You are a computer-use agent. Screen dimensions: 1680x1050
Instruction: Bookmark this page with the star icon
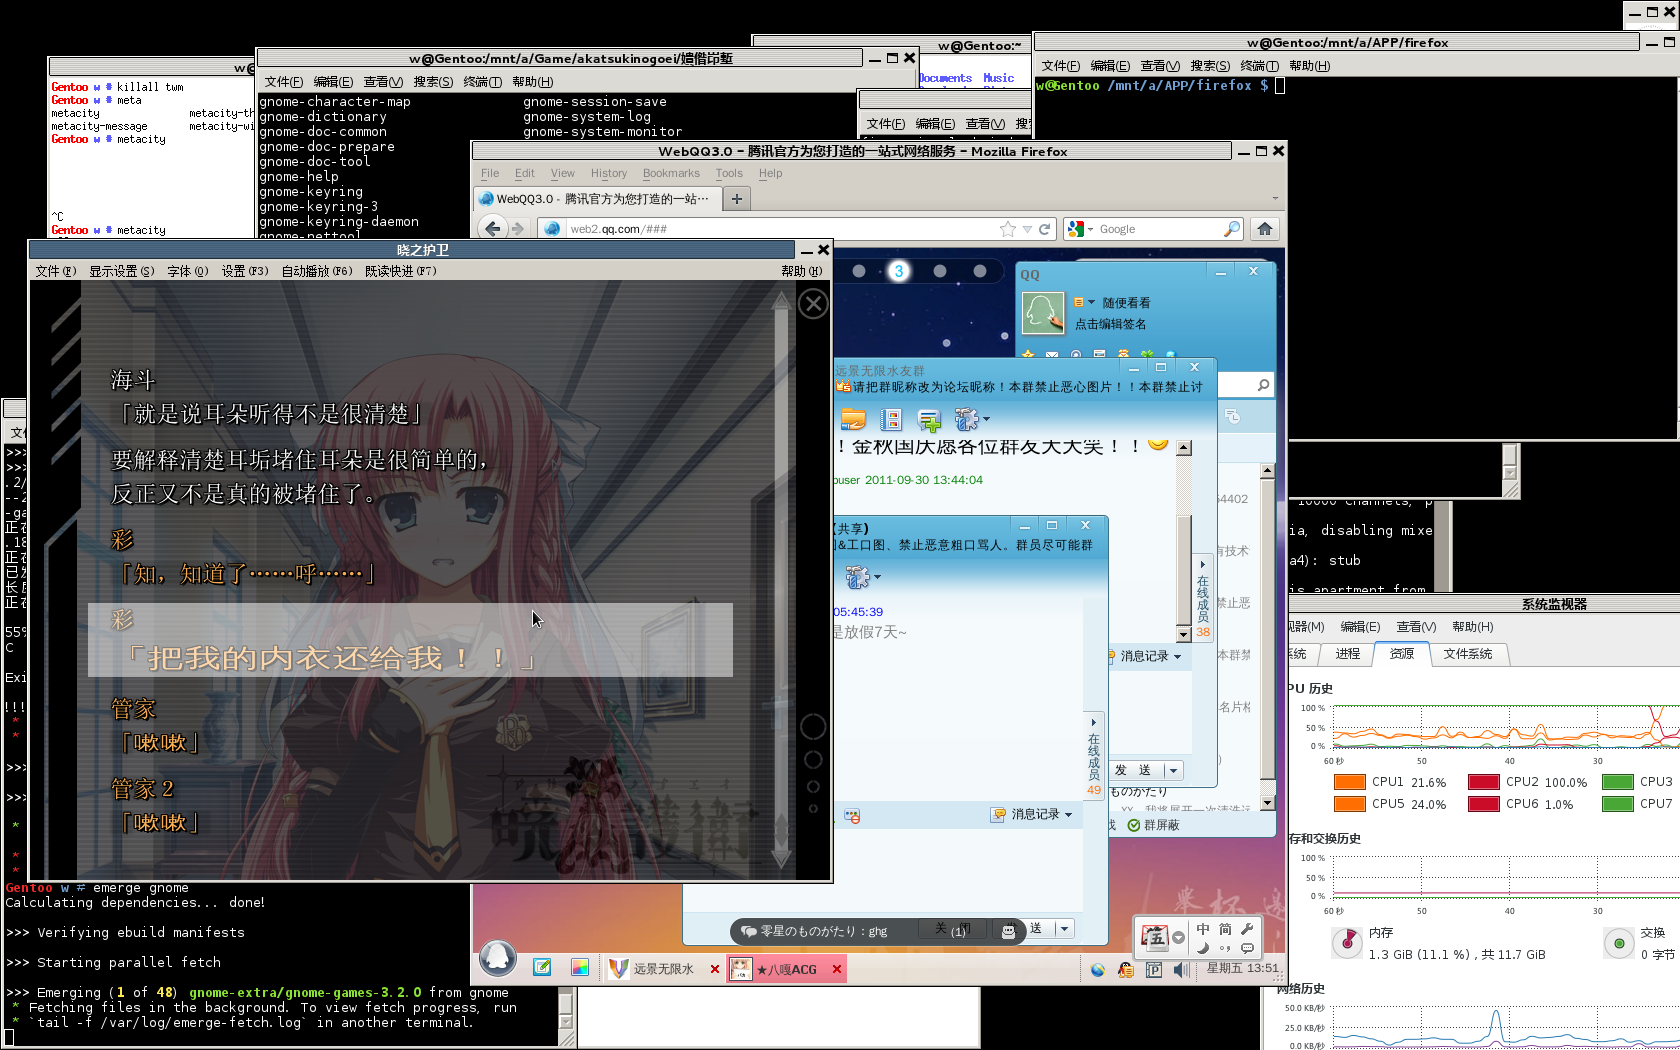[x=1008, y=229]
